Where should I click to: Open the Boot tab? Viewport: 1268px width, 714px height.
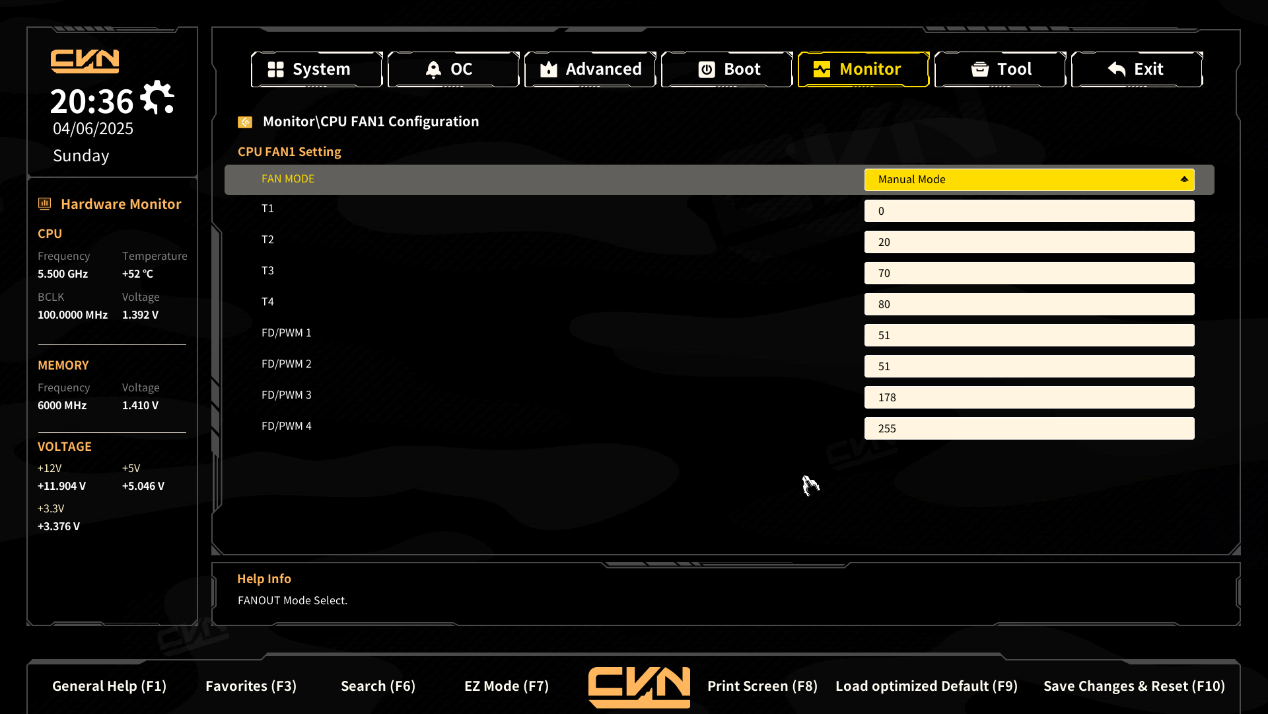point(727,69)
